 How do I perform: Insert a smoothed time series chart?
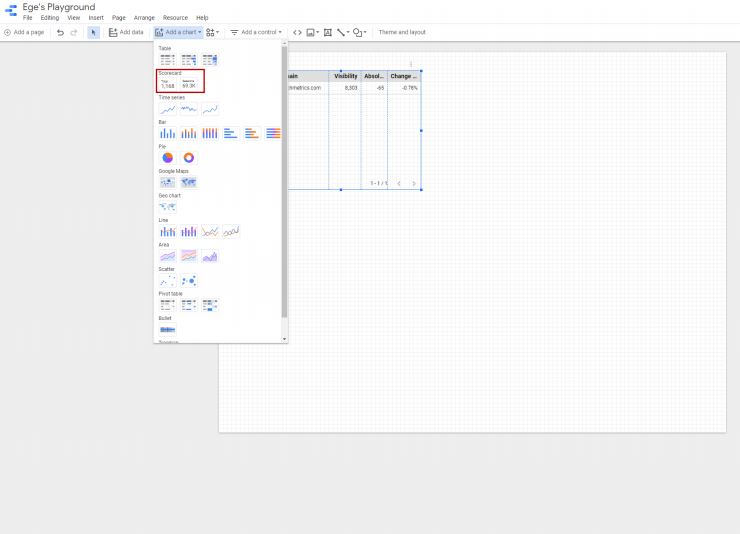click(210, 109)
